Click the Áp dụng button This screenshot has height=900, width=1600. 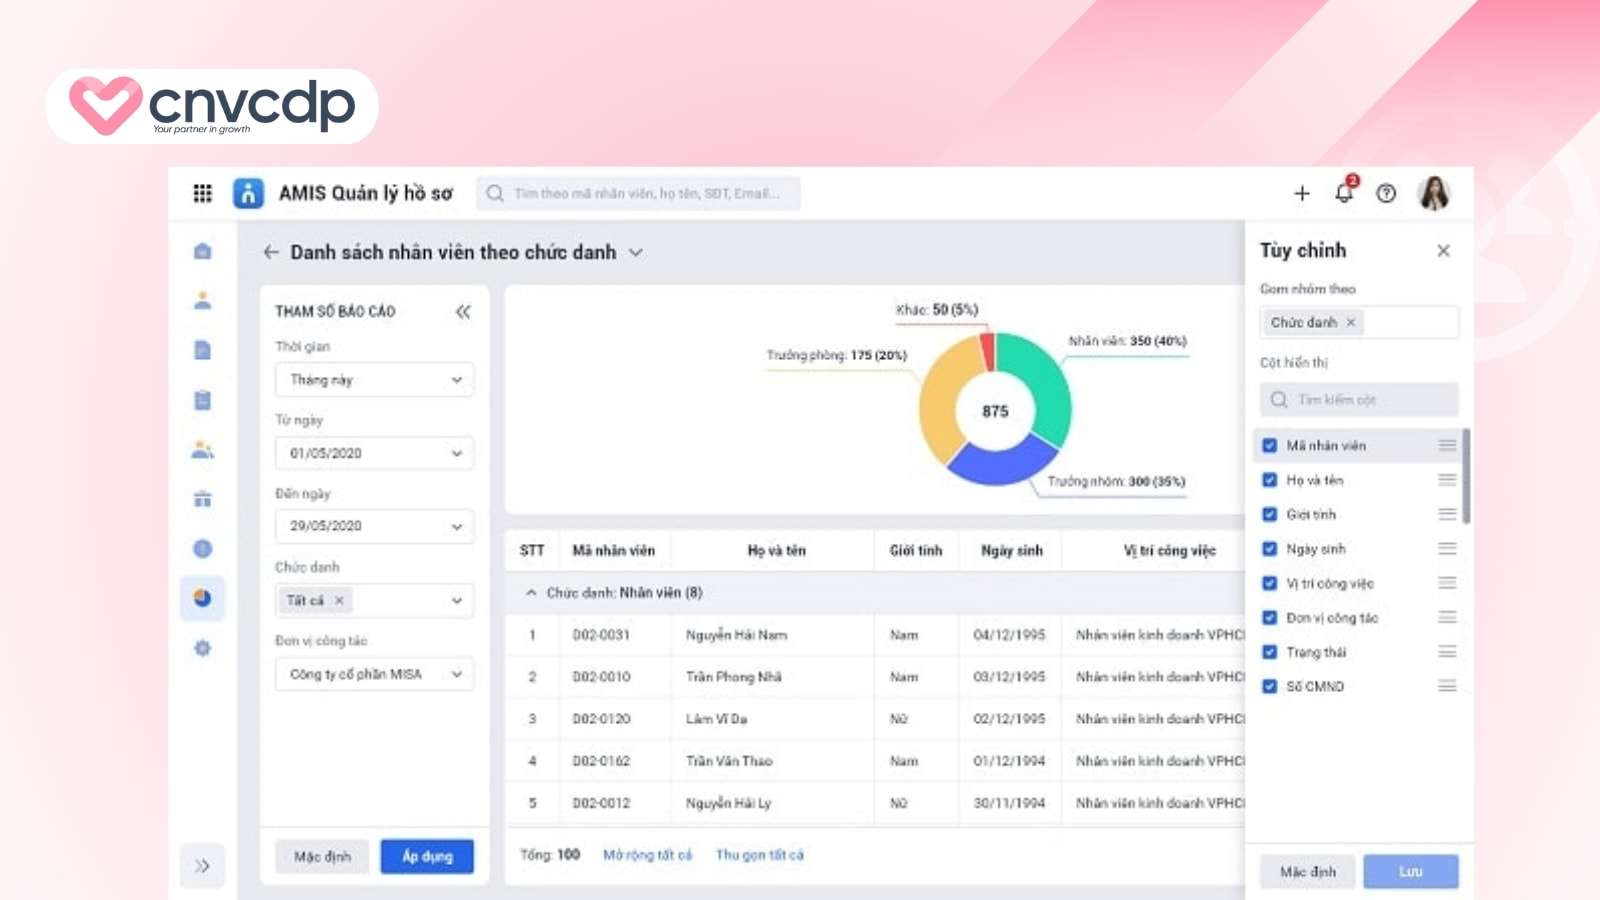coord(427,857)
